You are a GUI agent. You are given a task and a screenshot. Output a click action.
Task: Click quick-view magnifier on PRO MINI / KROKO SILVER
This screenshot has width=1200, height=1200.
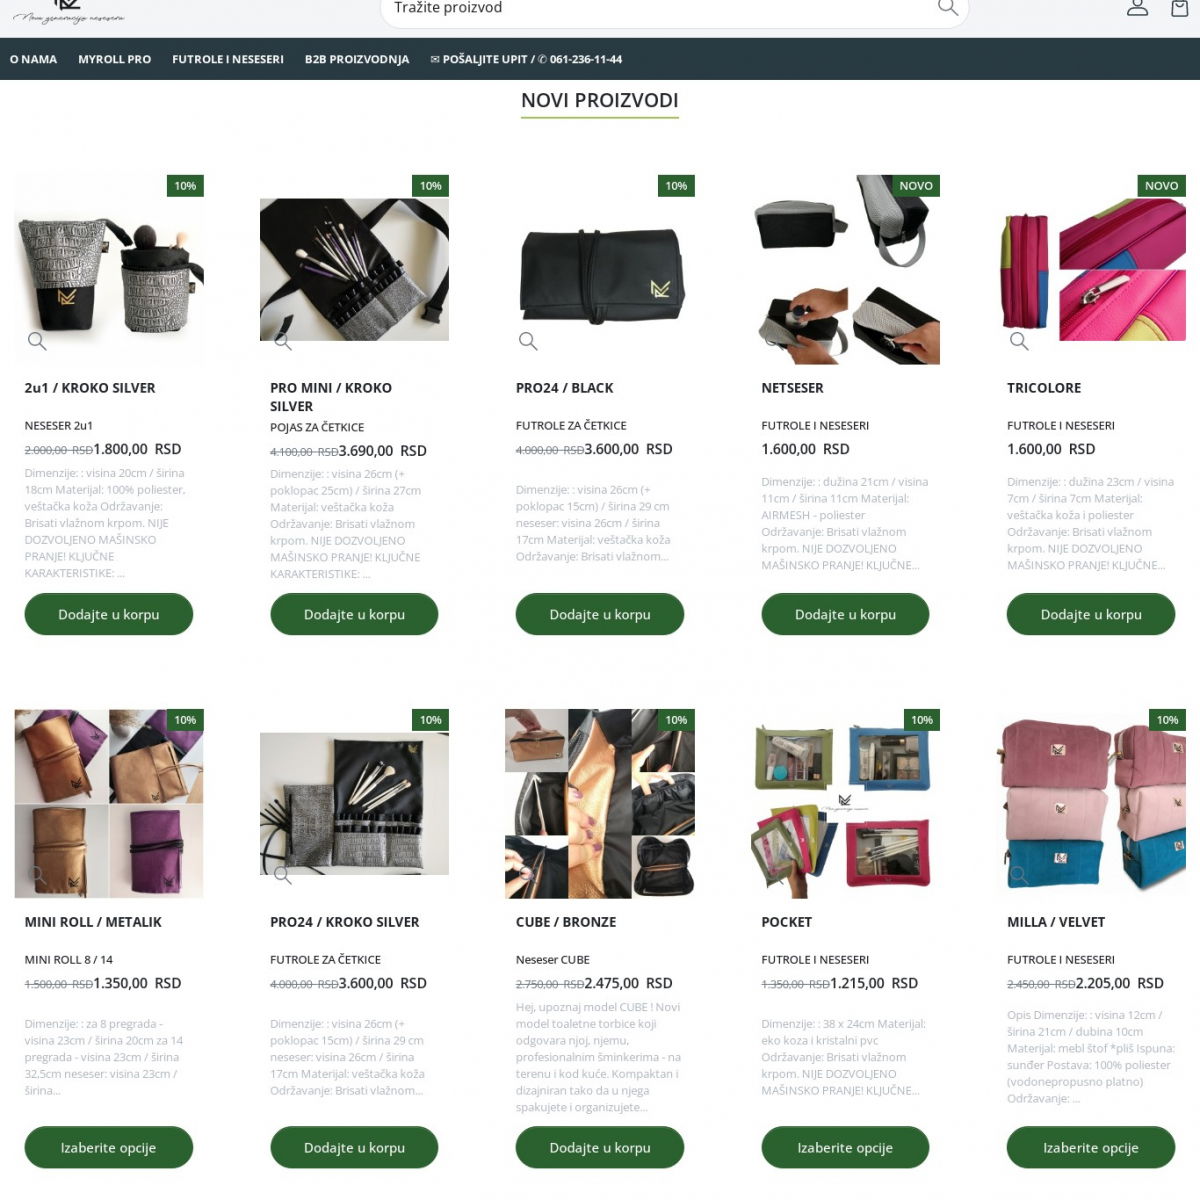pyautogui.click(x=283, y=341)
